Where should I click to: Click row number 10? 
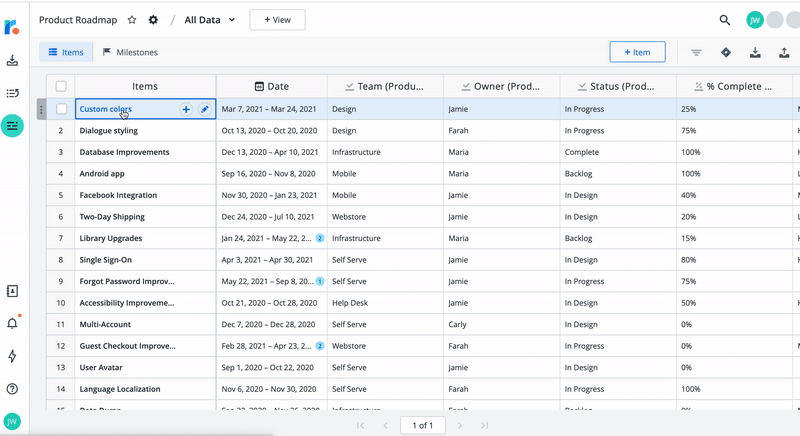coord(61,303)
